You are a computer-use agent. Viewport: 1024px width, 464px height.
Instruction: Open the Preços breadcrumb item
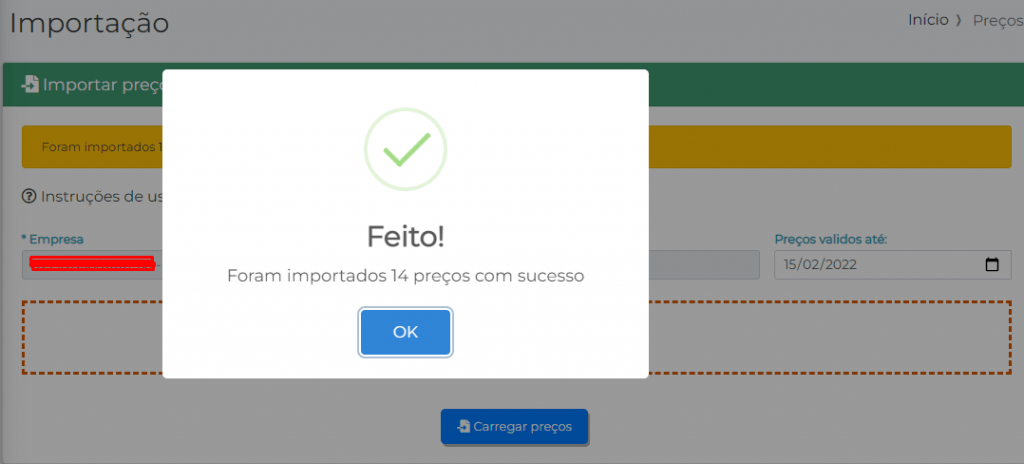pos(997,21)
